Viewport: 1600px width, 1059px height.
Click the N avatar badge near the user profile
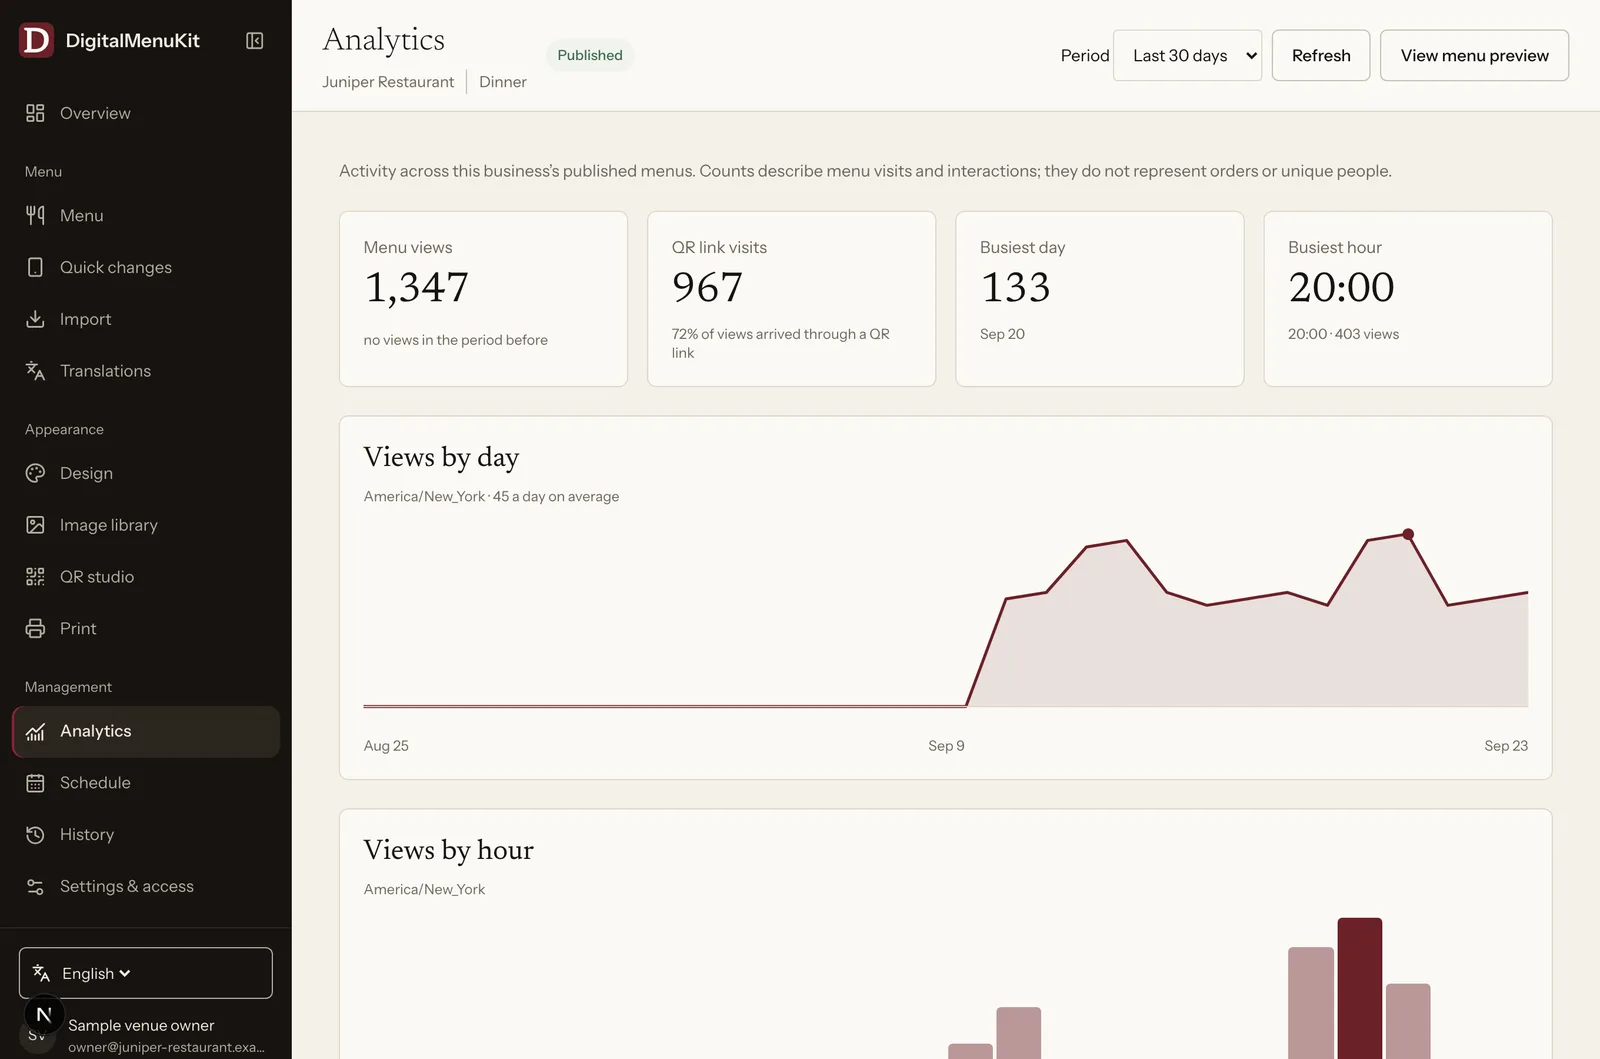44,1015
